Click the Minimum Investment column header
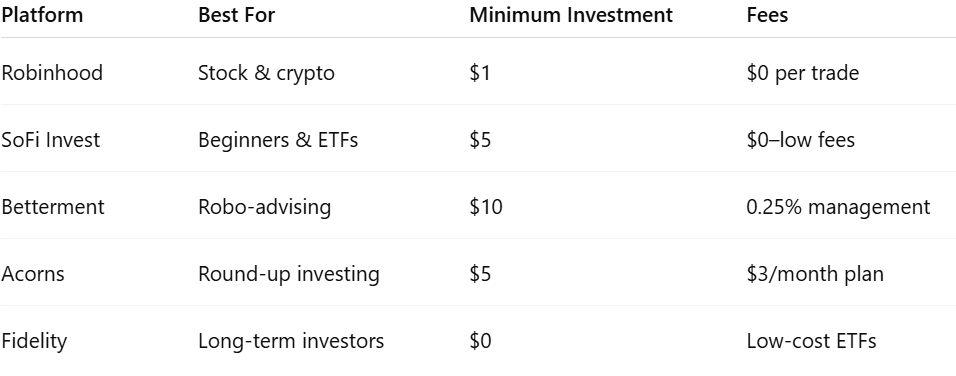Screen dimensions: 956x376 tap(571, 15)
